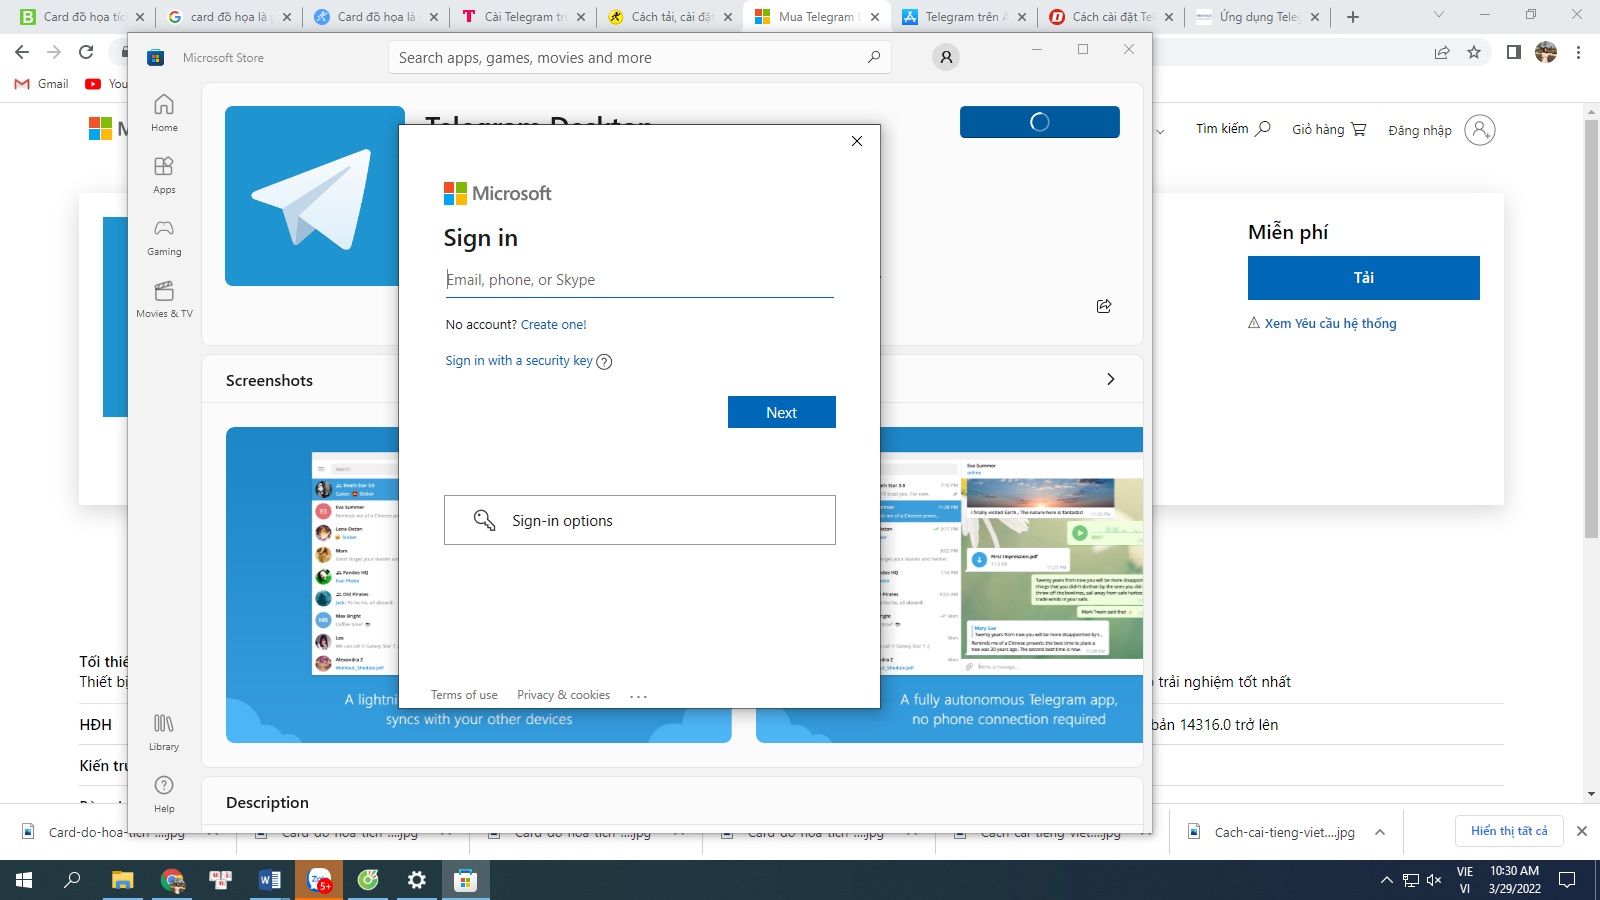This screenshot has height=900, width=1600.
Task: Expand options for Cach-cai-tieng-viet download
Action: (x=1380, y=832)
